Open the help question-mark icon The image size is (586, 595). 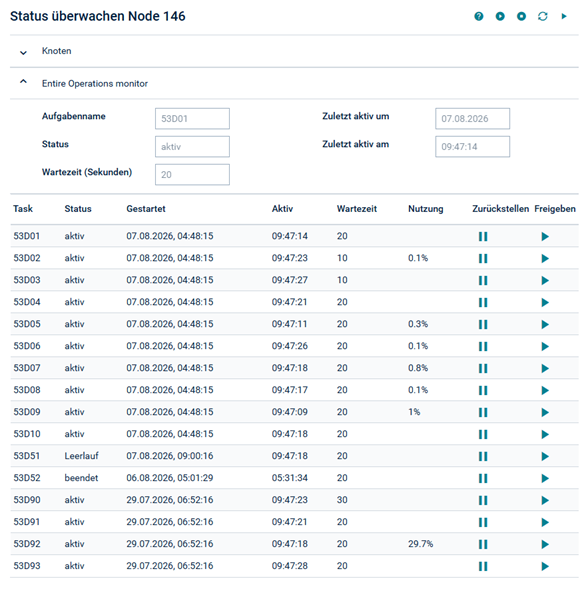tap(479, 16)
